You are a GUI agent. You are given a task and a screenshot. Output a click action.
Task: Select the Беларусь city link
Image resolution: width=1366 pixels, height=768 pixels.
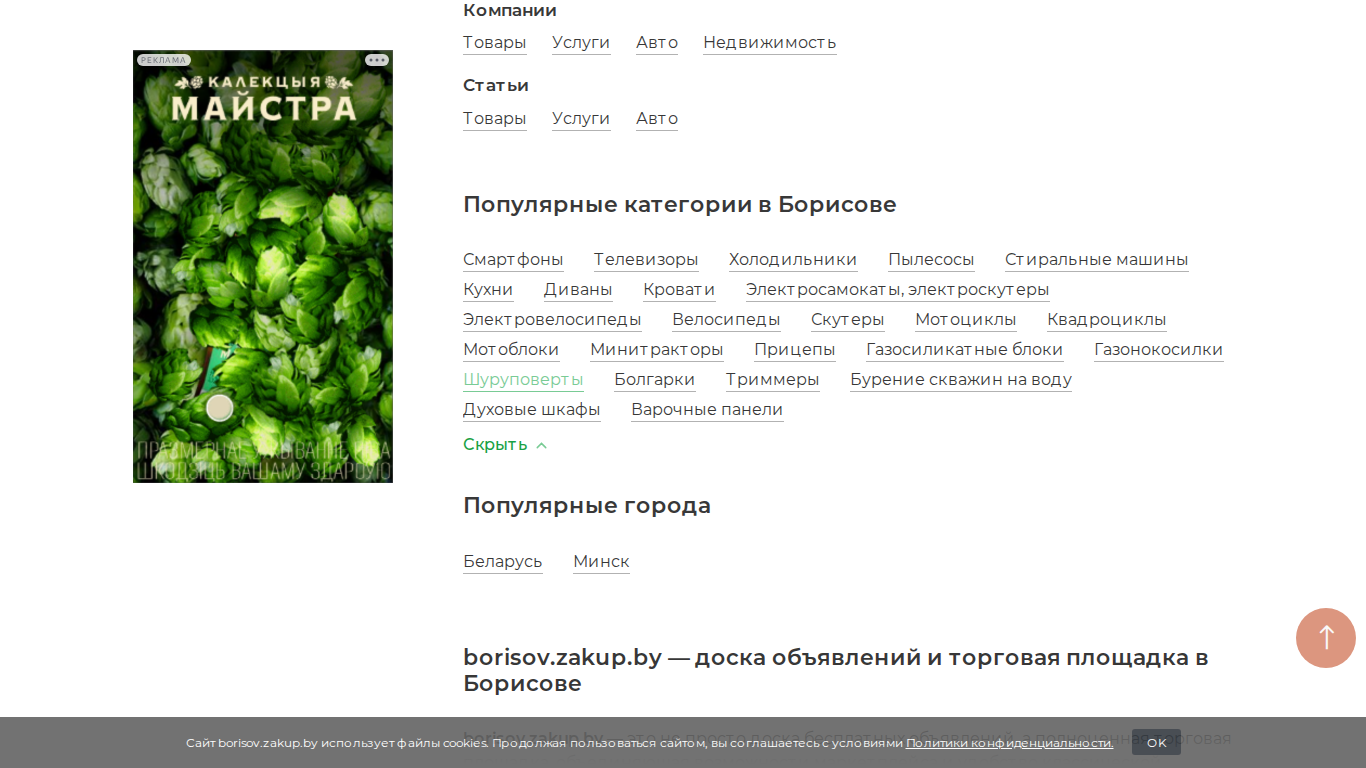[x=503, y=562]
